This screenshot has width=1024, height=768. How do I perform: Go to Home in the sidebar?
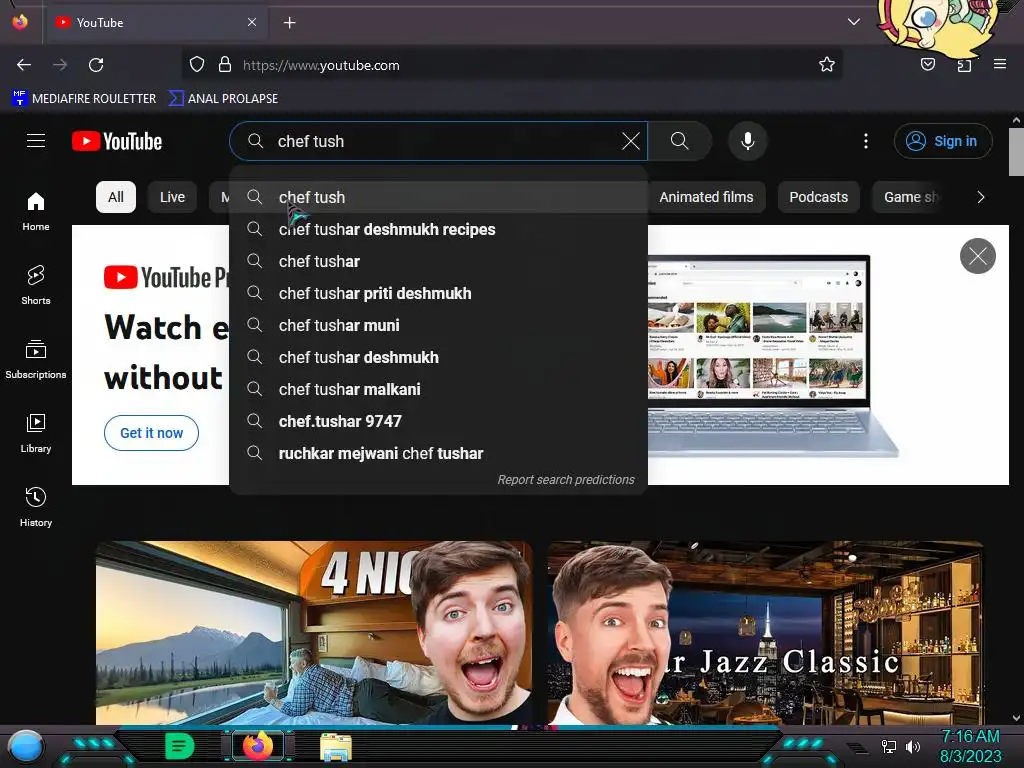coord(36,212)
